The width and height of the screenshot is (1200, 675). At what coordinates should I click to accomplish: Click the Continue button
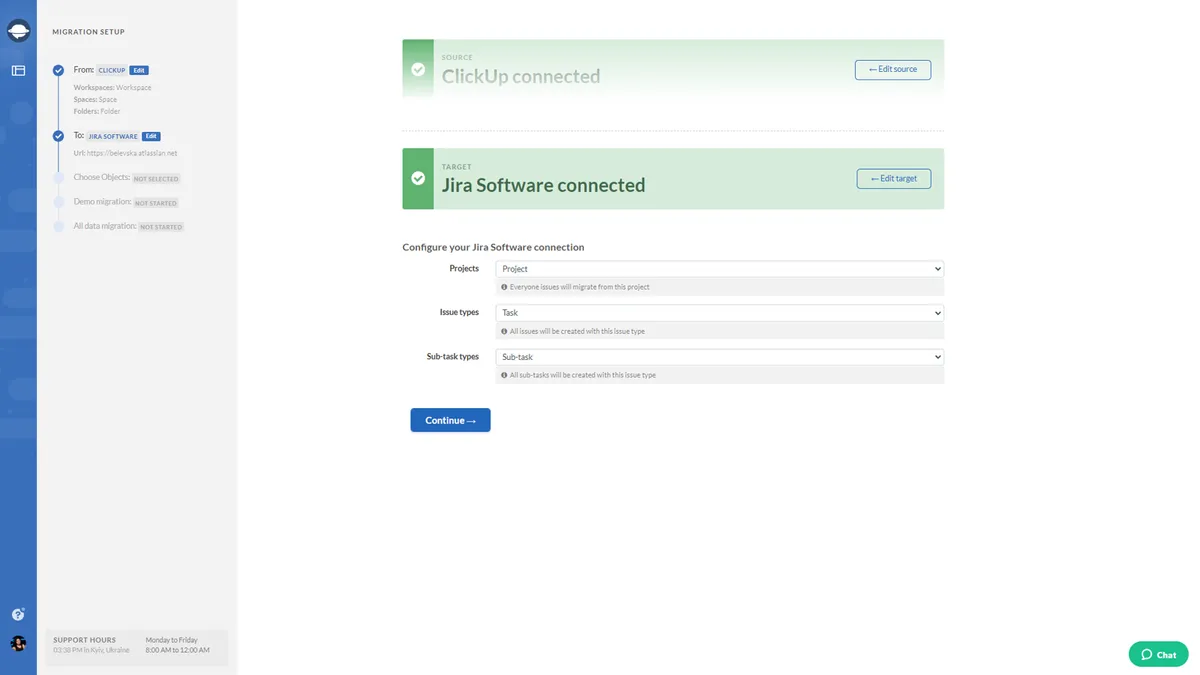450,420
